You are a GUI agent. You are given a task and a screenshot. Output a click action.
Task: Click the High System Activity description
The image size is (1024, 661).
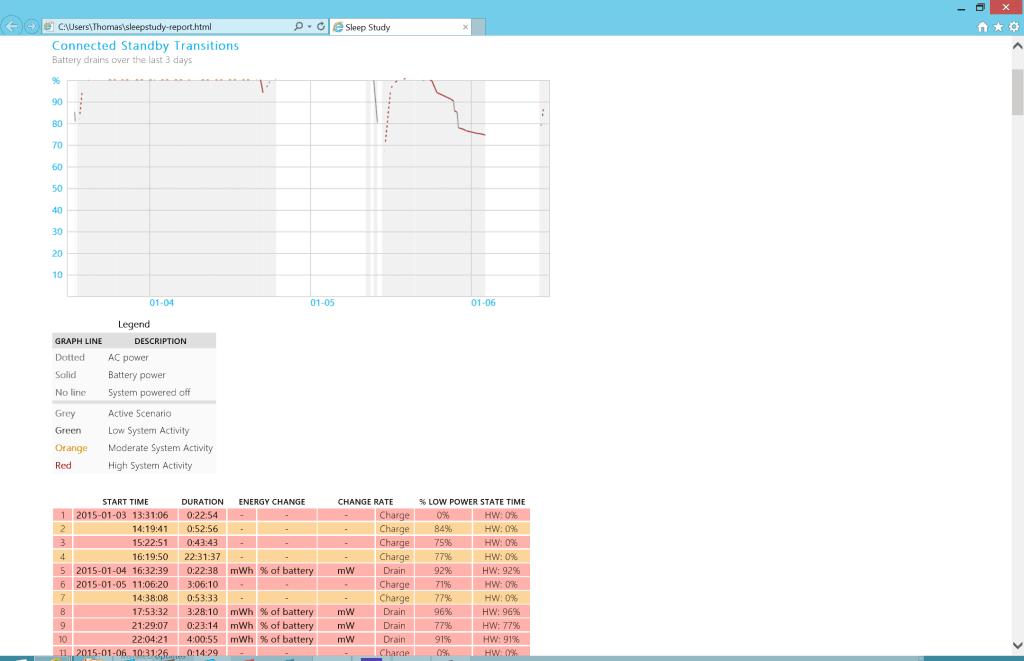[150, 466]
